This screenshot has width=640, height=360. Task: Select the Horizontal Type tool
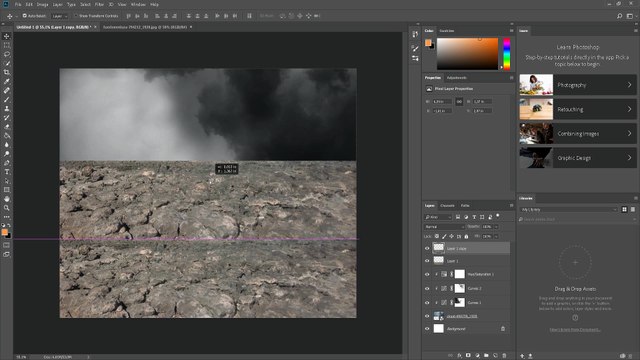7,171
